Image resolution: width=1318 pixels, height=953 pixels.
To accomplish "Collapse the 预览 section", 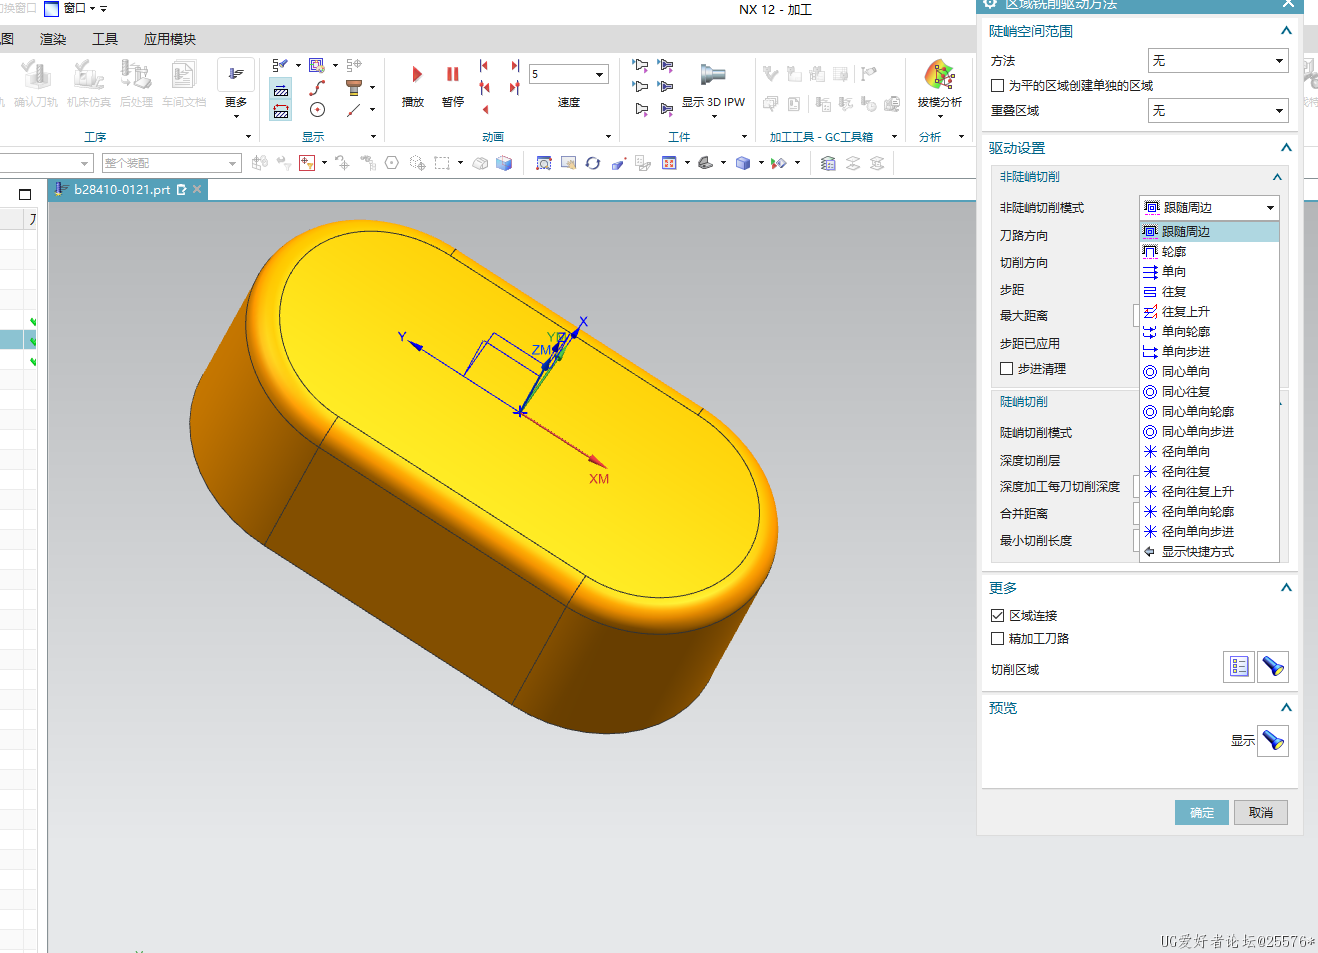I will pos(1286,707).
